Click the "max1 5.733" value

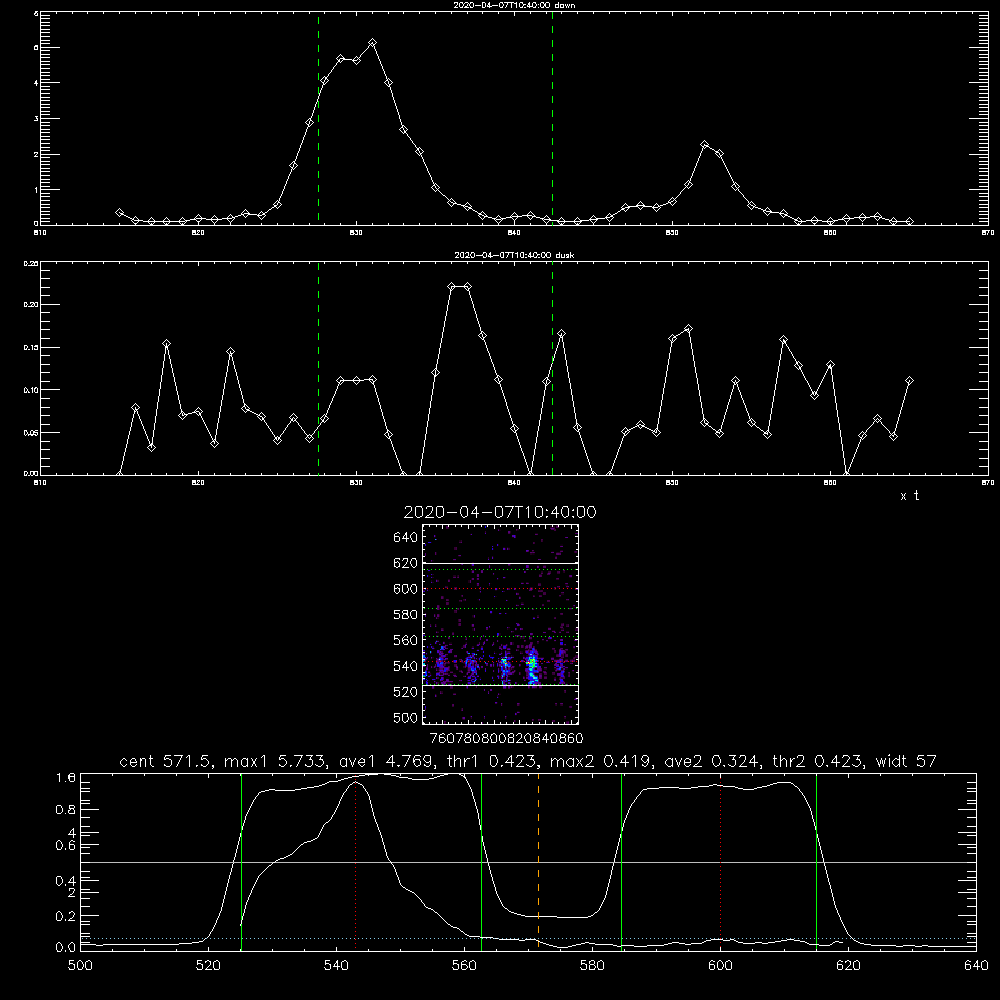pos(273,761)
